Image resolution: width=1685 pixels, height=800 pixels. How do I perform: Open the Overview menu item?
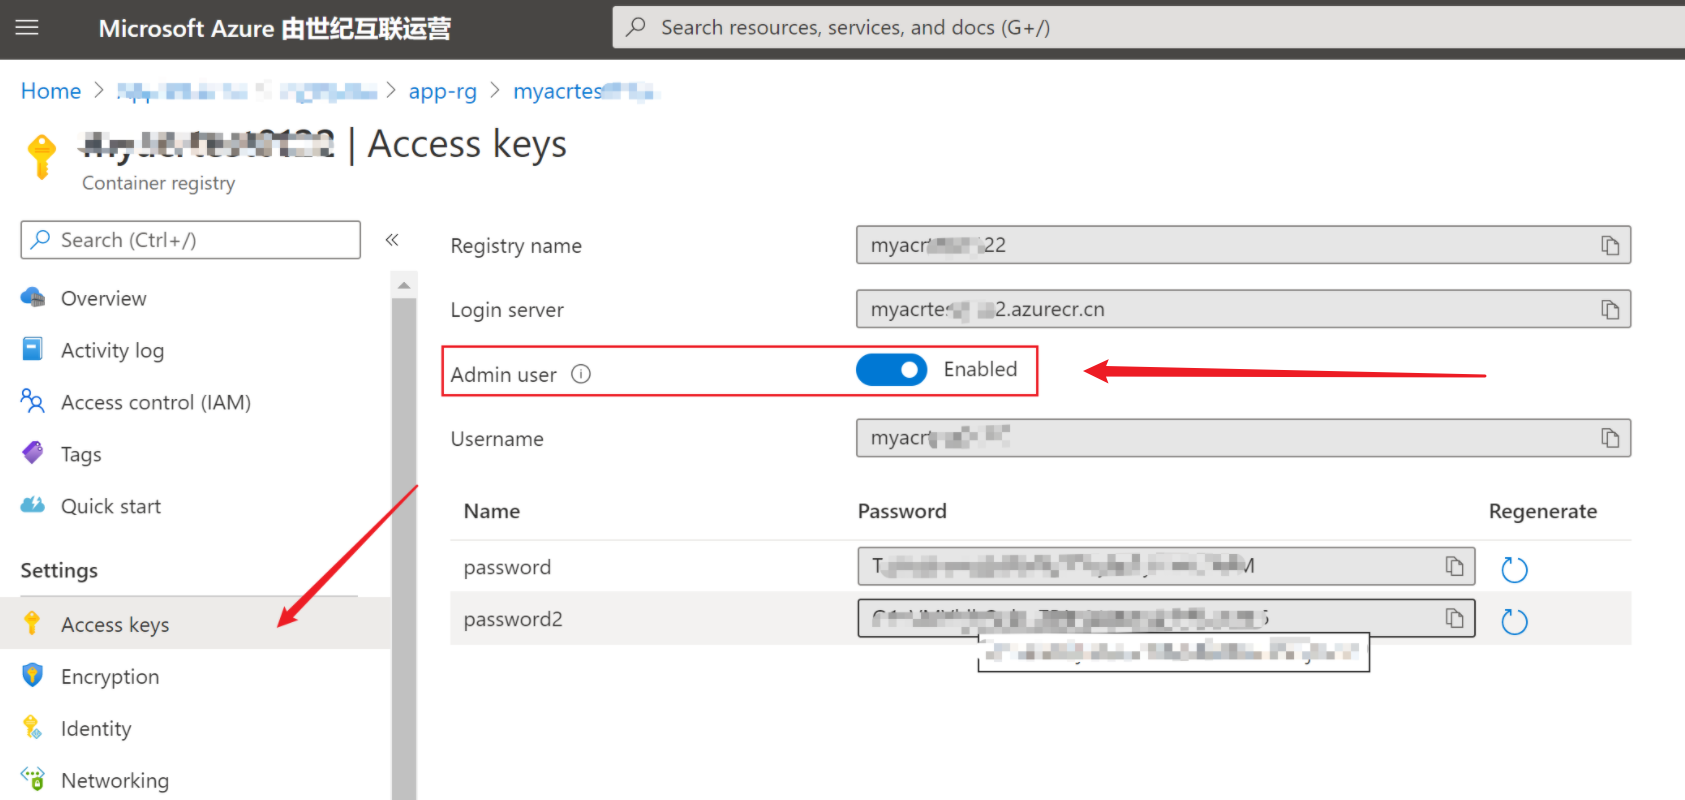click(x=103, y=298)
